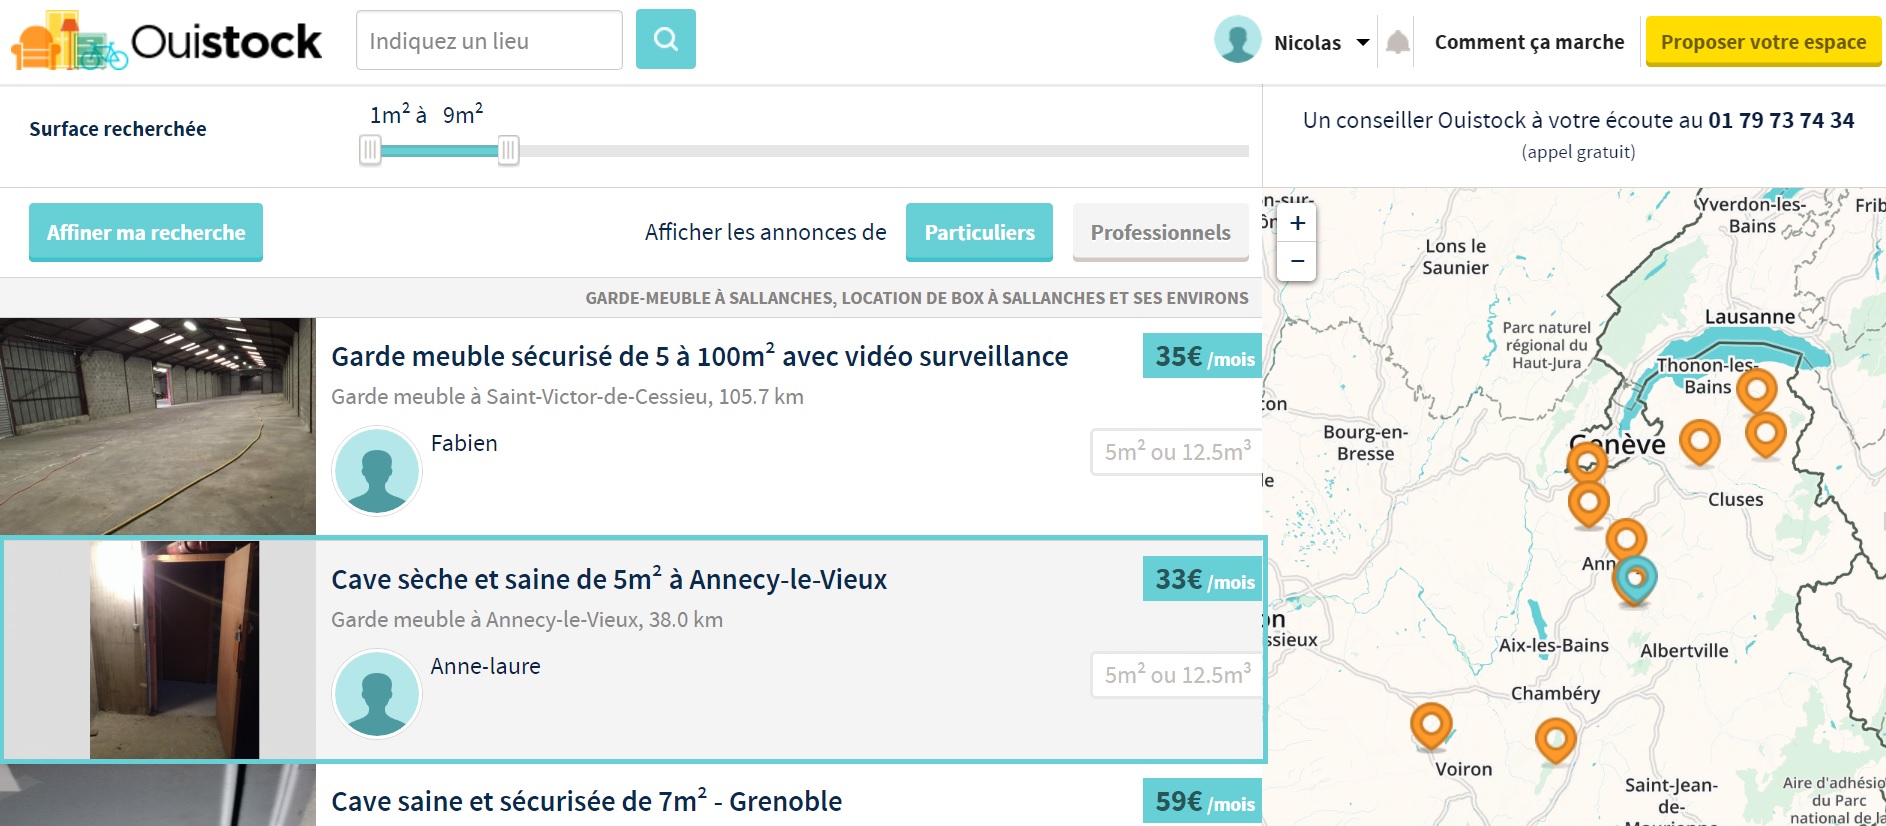Click the 35€ /mois price tag
This screenshot has height=826, width=1886.
(1202, 356)
